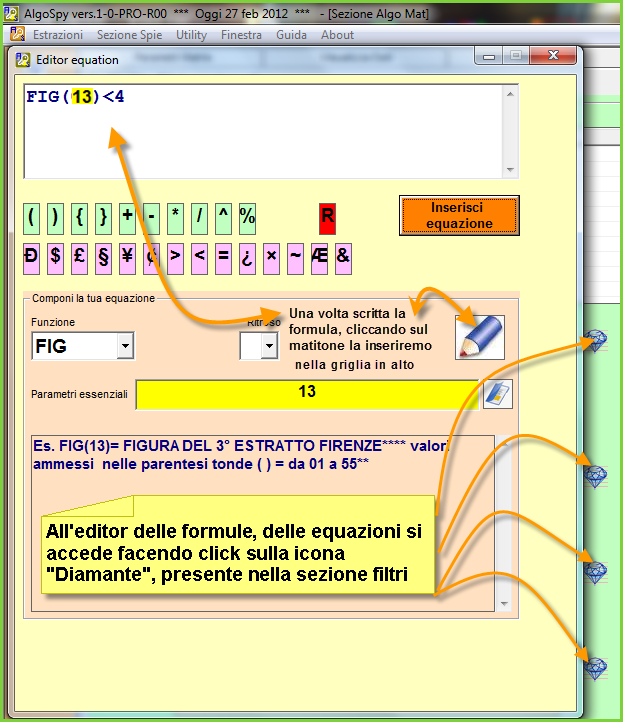Insert the plus operator symbol
Screen dimensions: 623x722
(127, 216)
